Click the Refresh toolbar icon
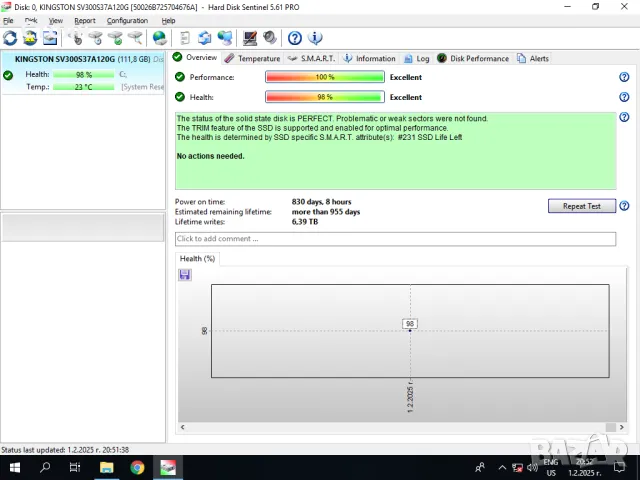640x480 pixels. click(10, 38)
